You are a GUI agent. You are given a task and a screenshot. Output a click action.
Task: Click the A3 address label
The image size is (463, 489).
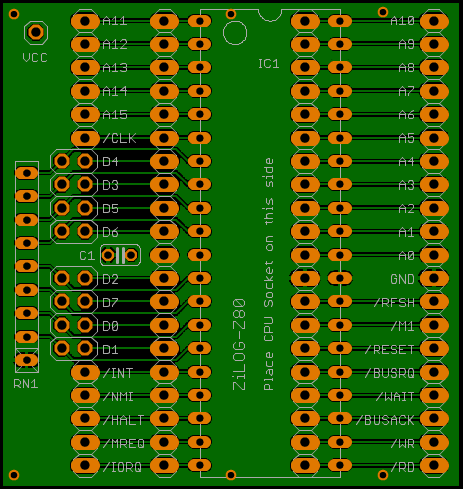pos(406,185)
